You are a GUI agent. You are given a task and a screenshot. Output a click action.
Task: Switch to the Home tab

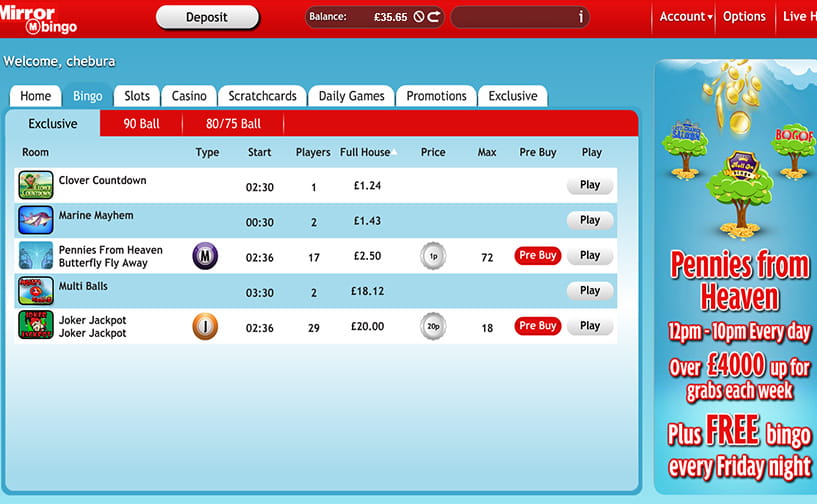click(35, 96)
